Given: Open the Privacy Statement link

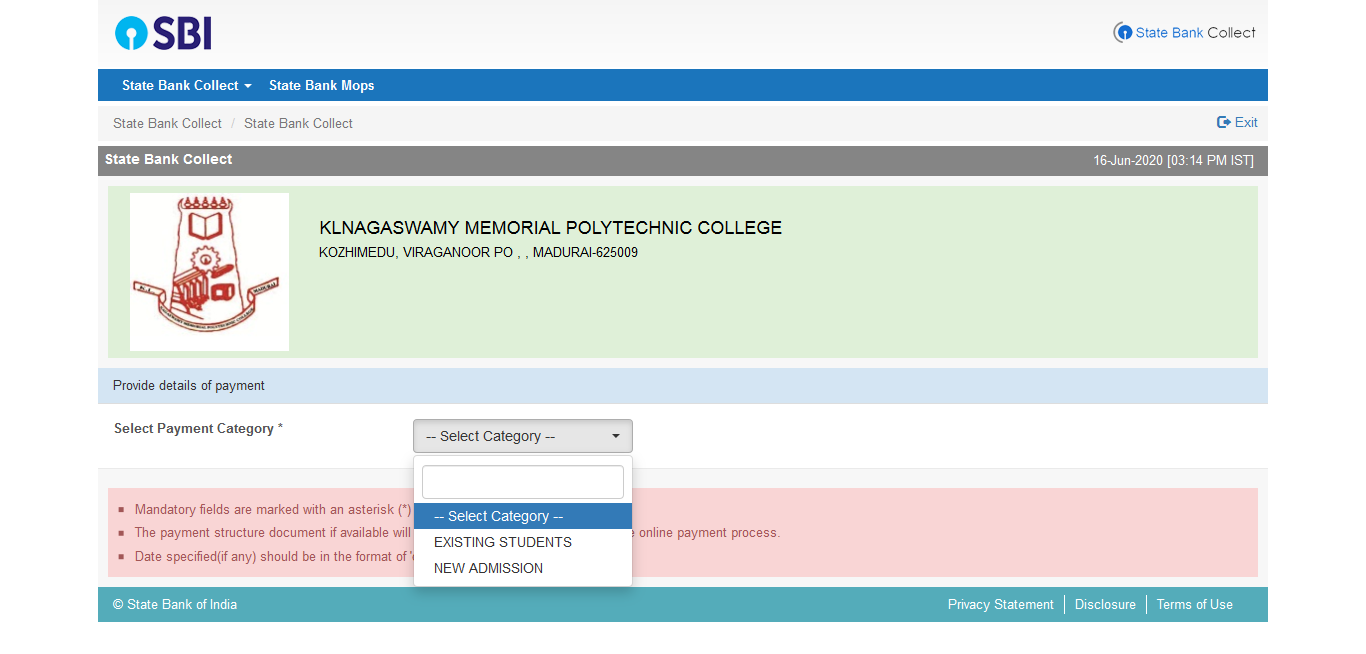Looking at the screenshot, I should click(x=1001, y=605).
